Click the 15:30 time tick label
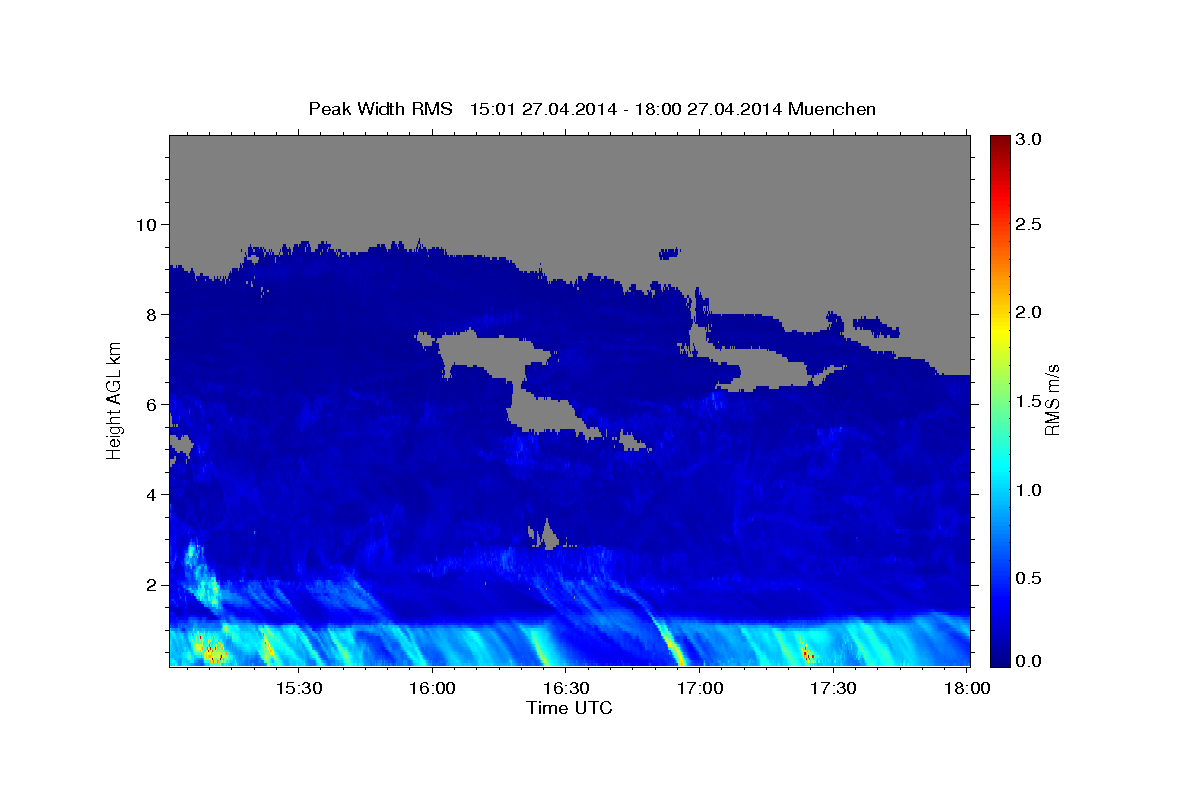The height and width of the screenshot is (800, 1200). click(299, 688)
